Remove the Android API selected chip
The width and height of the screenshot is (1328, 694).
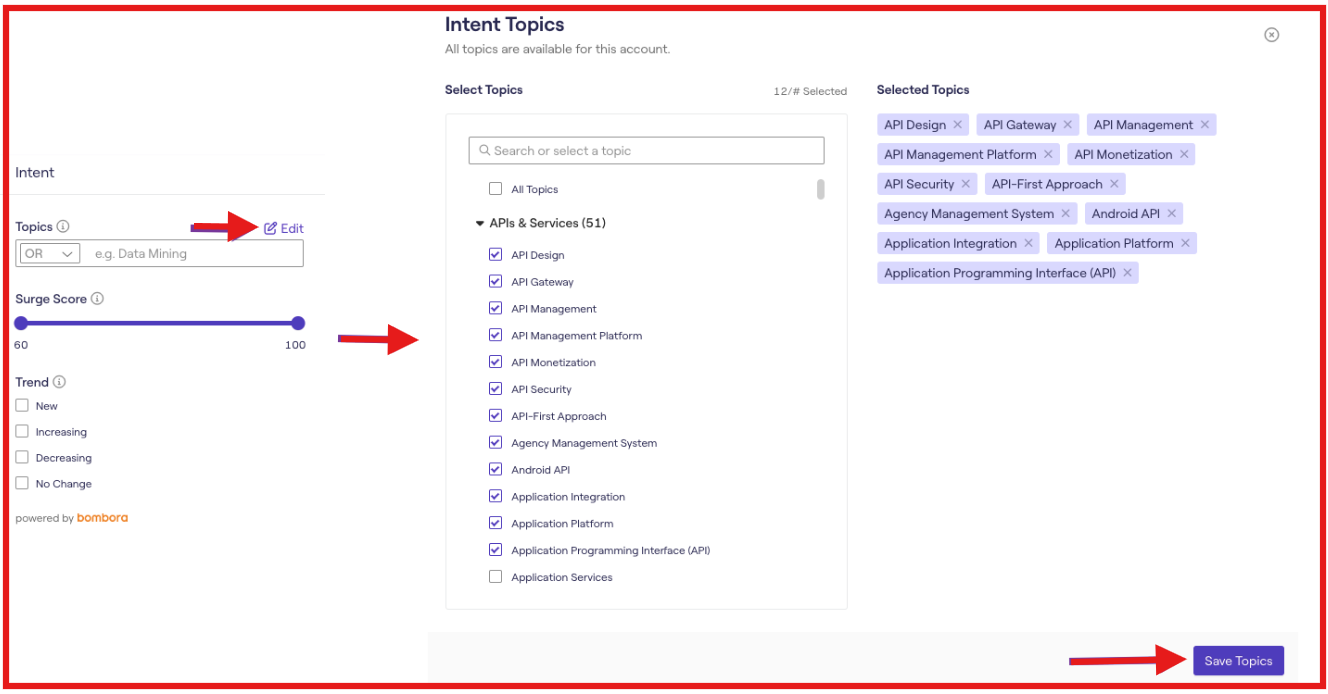pos(1172,214)
